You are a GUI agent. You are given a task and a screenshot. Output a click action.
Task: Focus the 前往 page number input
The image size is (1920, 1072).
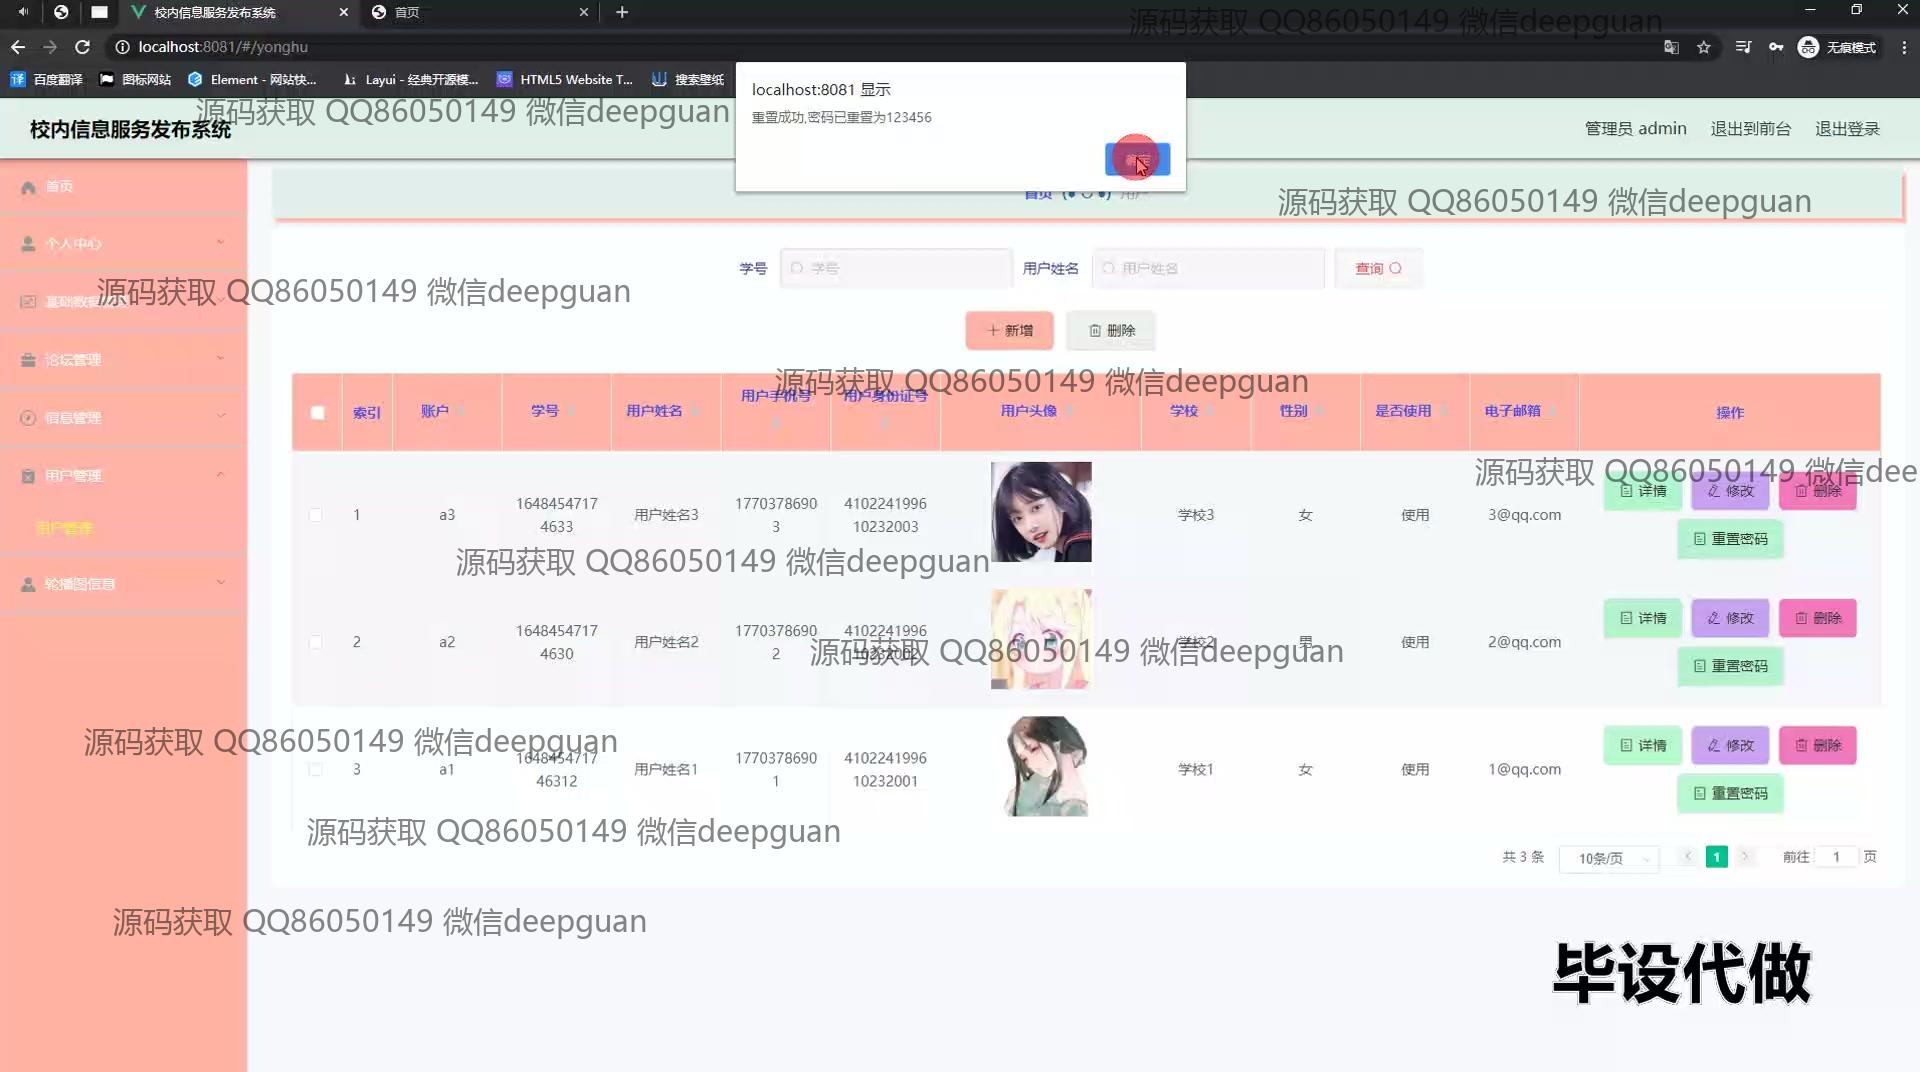(x=1836, y=857)
